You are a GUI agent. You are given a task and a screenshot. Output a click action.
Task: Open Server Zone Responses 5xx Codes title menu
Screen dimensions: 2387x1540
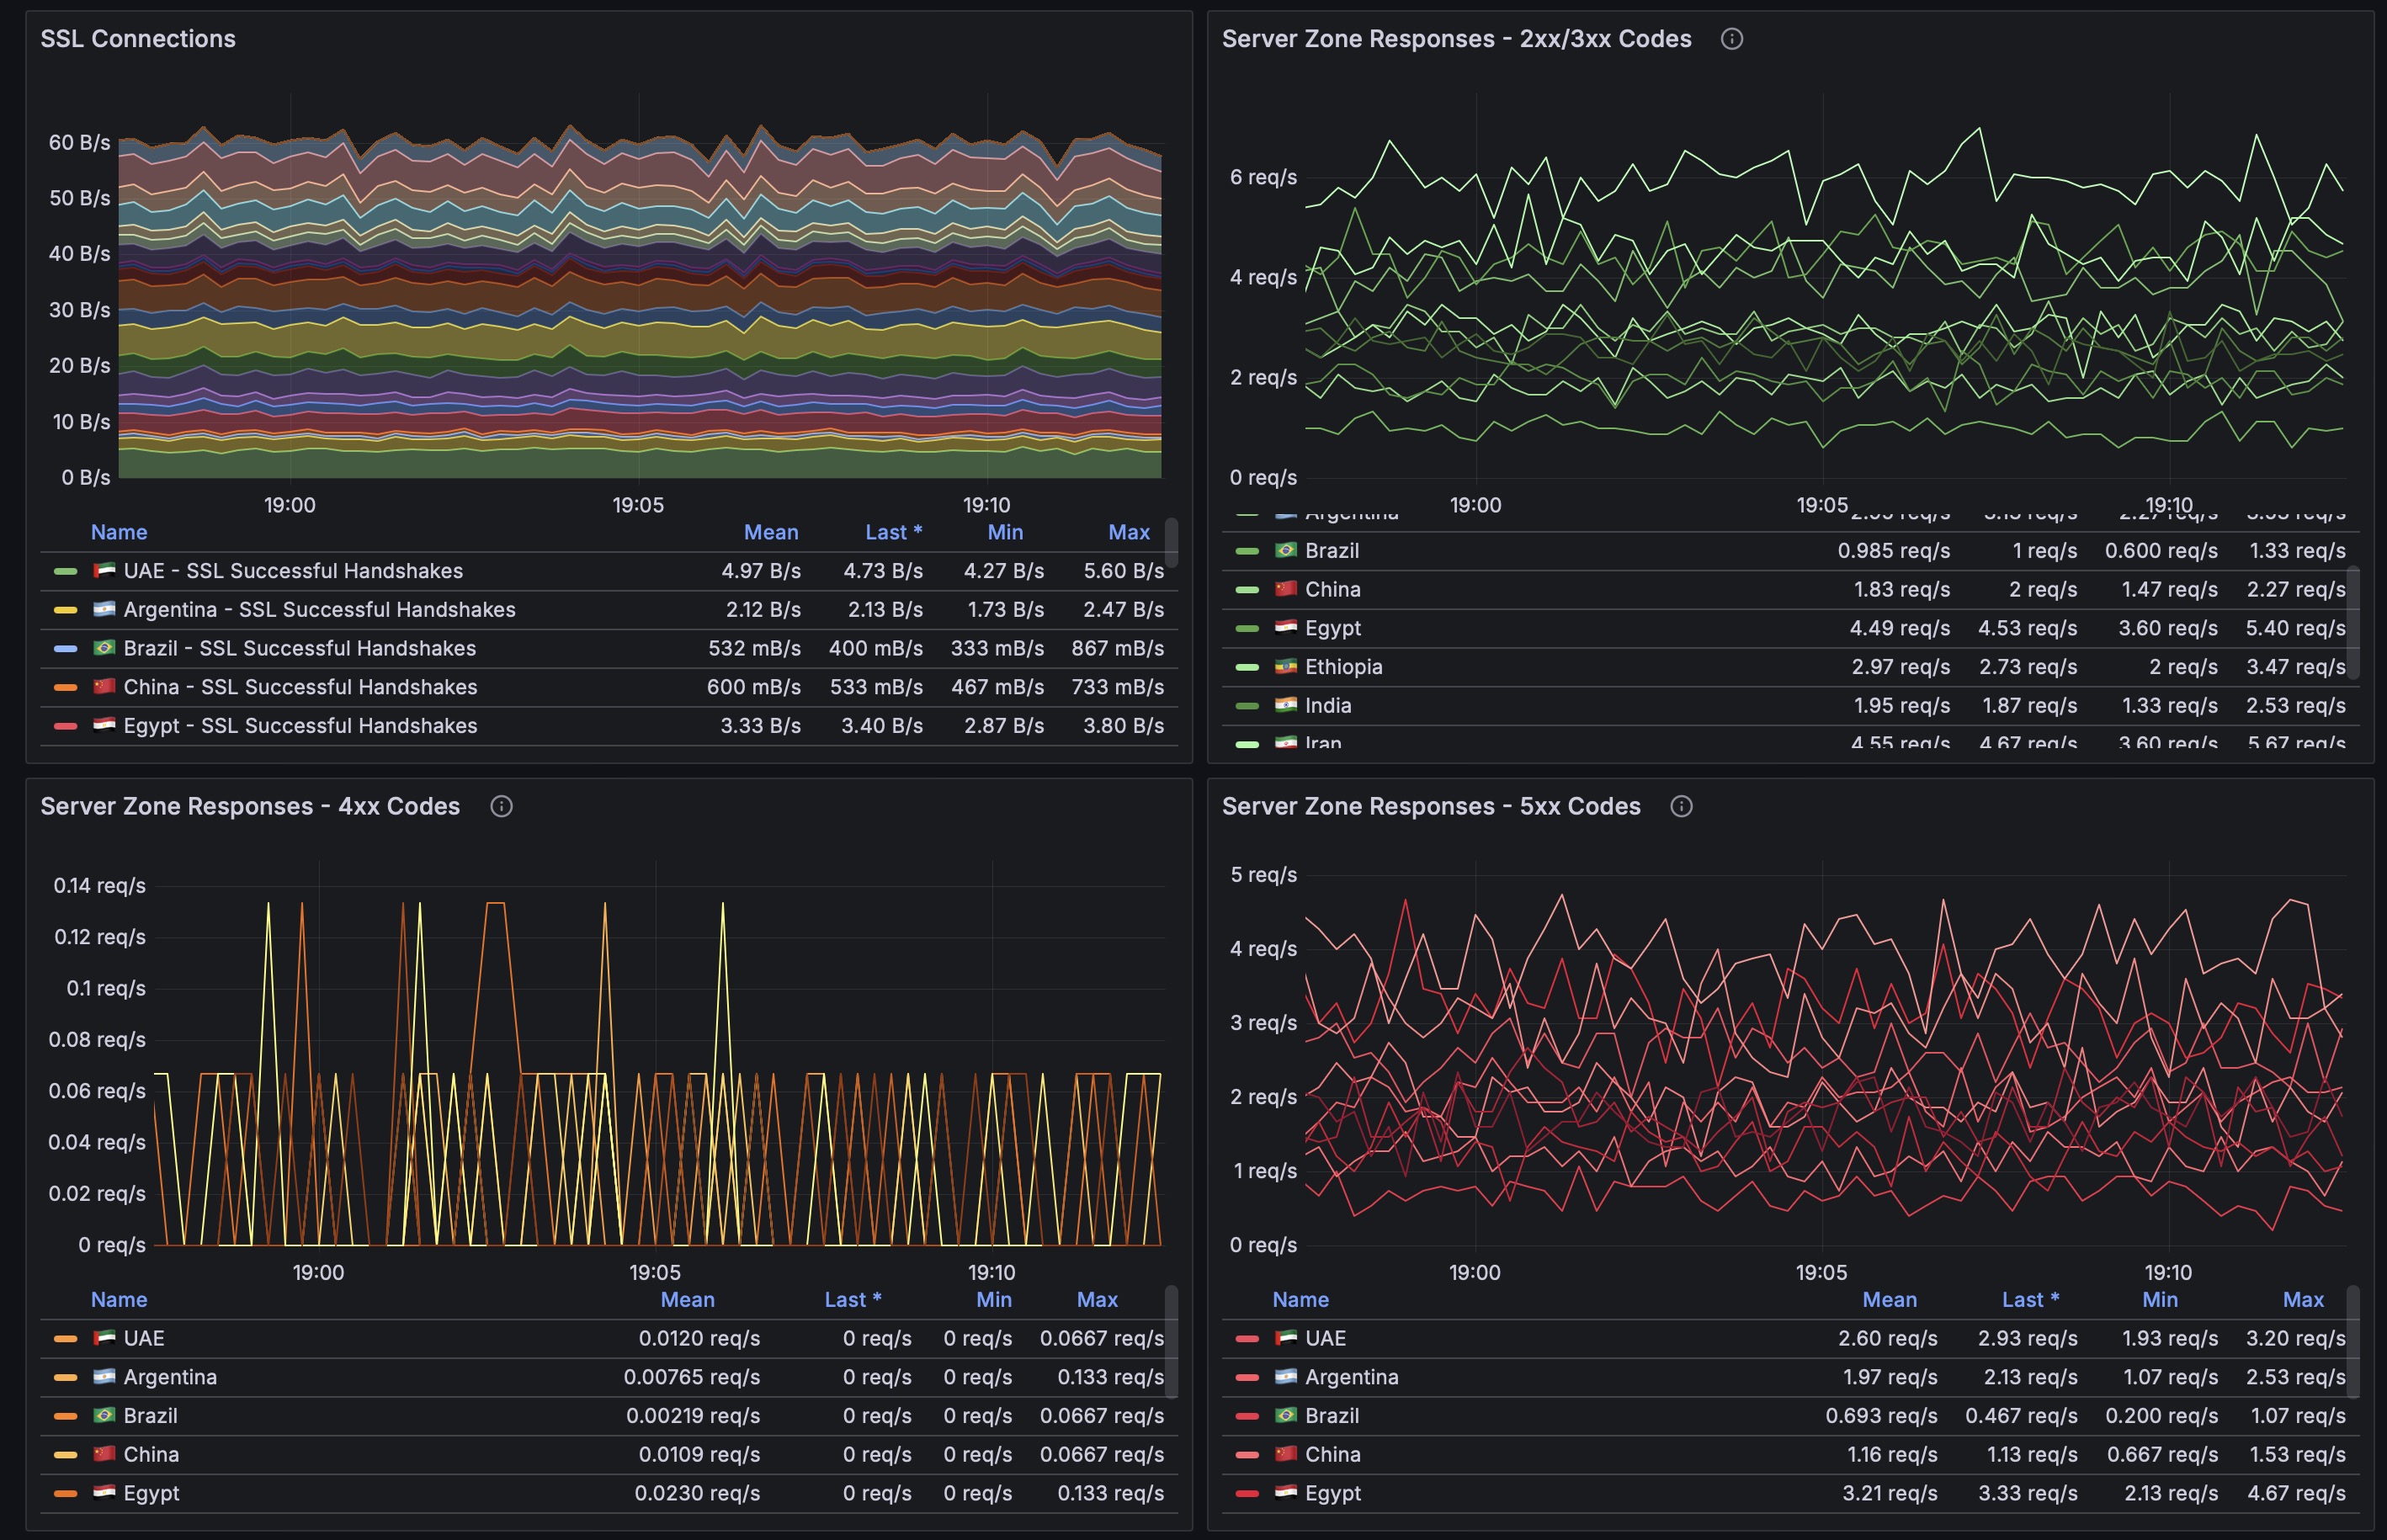[x=1430, y=806]
